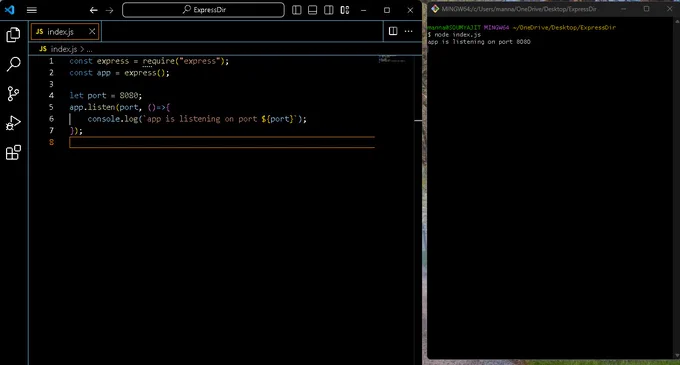680x365 pixels.
Task: Click 'node index.js' command in terminal
Action: pyautogui.click(x=458, y=35)
